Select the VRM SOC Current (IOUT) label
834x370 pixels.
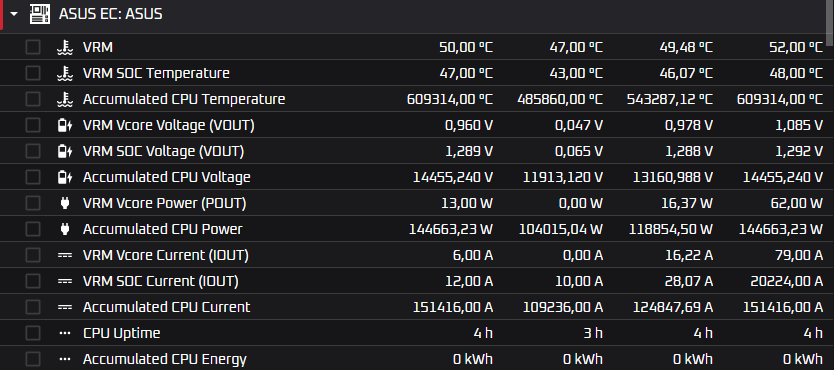coord(161,281)
